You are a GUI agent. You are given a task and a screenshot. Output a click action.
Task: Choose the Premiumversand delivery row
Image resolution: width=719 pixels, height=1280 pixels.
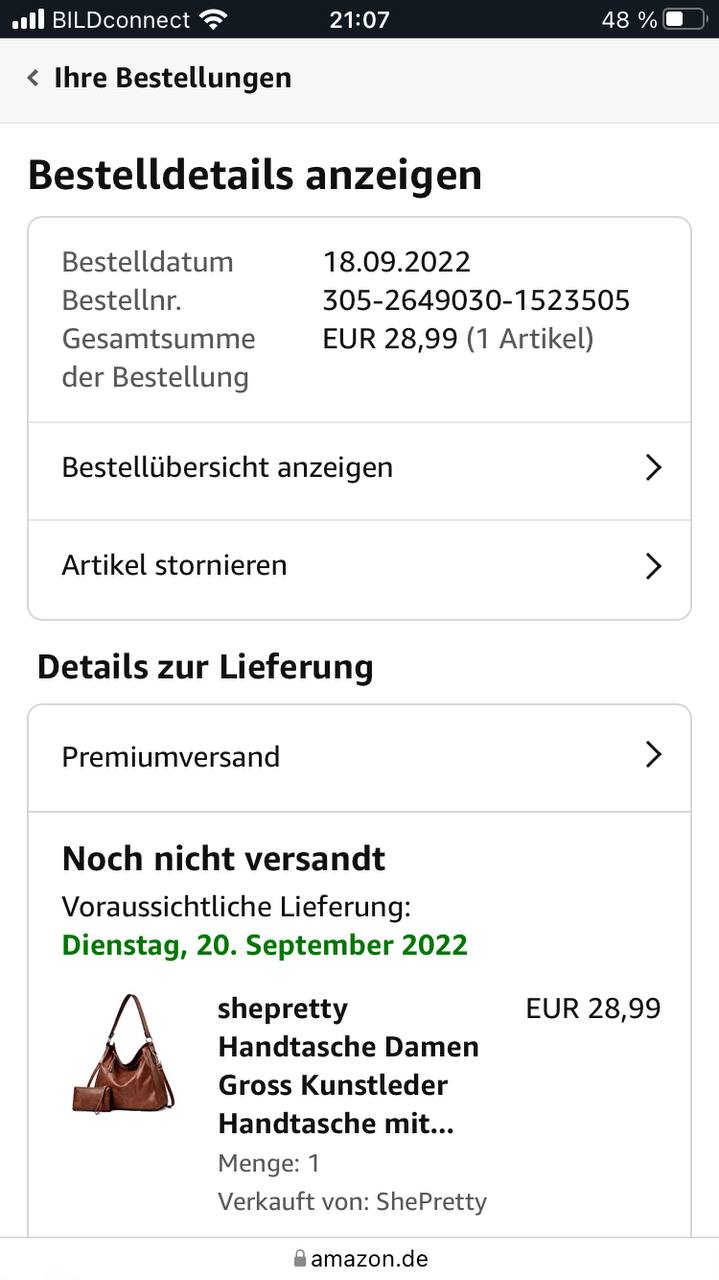point(171,757)
